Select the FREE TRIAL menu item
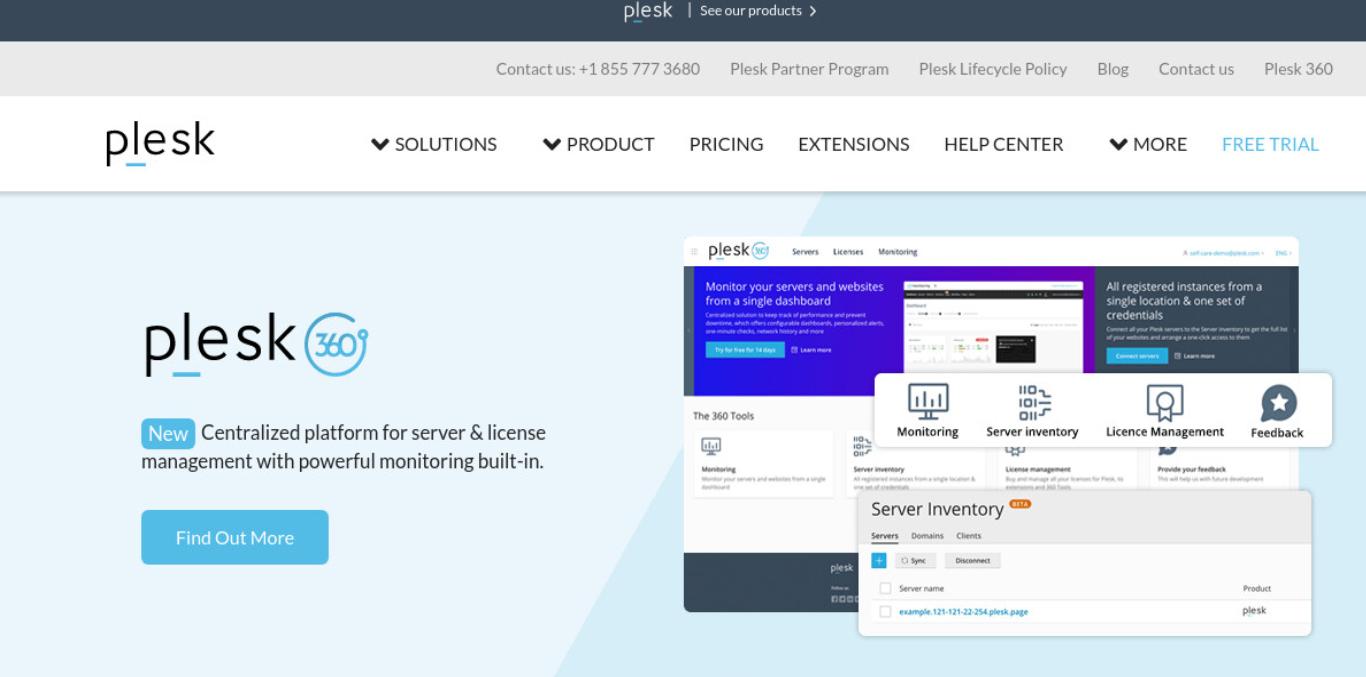Viewport: 1366px width, 677px height. point(1270,144)
